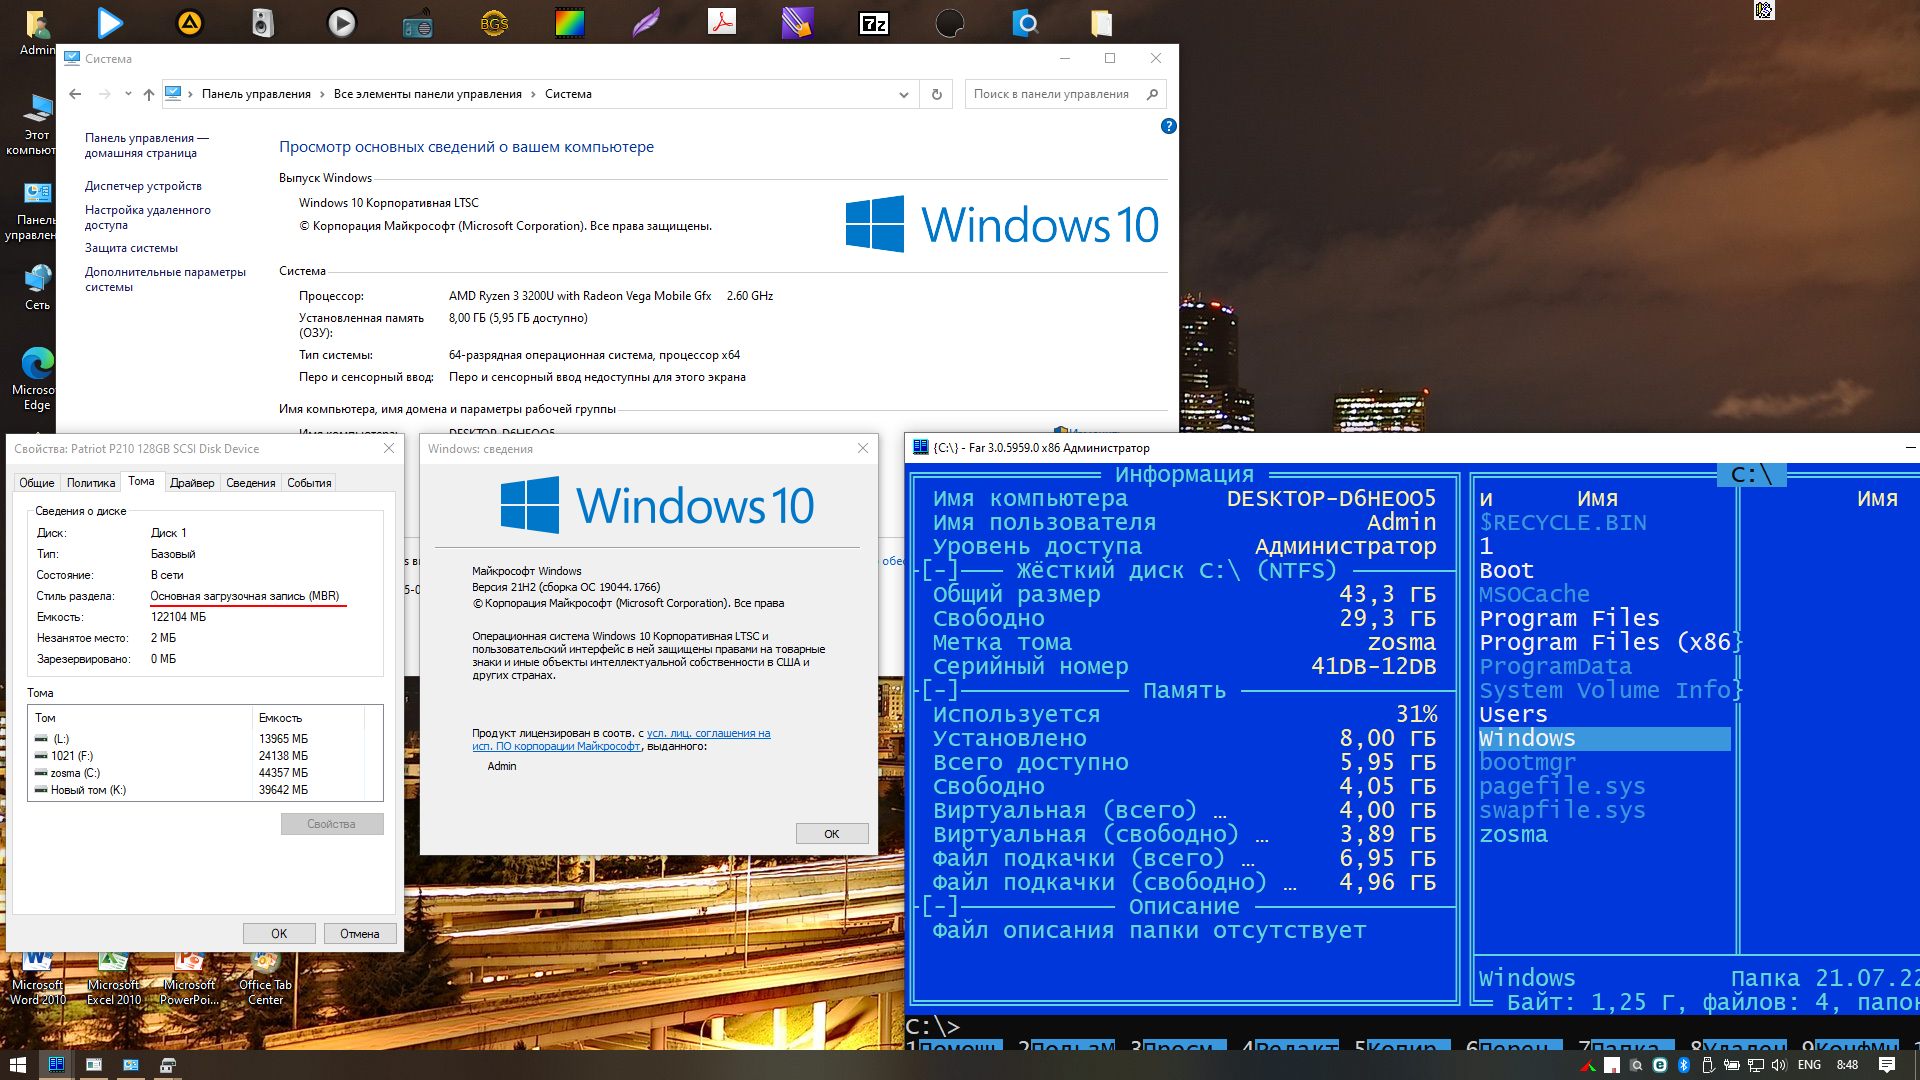Click the refresh button beside address bar
The width and height of the screenshot is (1920, 1080).
[x=936, y=94]
